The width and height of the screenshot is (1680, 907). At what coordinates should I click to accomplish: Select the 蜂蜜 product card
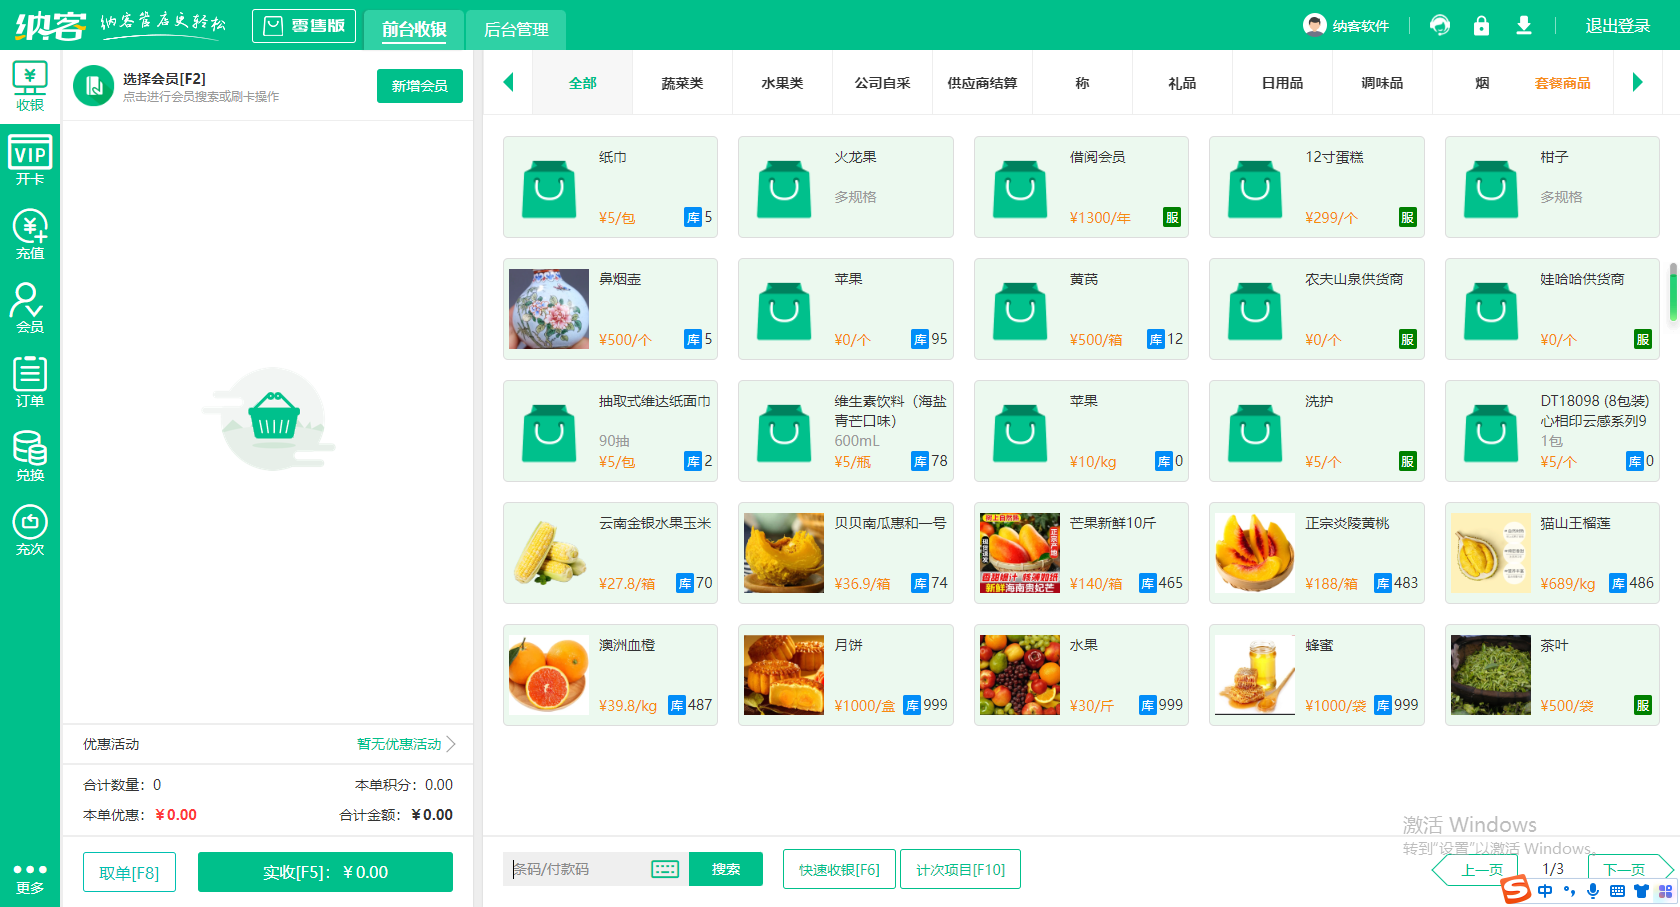point(1317,675)
